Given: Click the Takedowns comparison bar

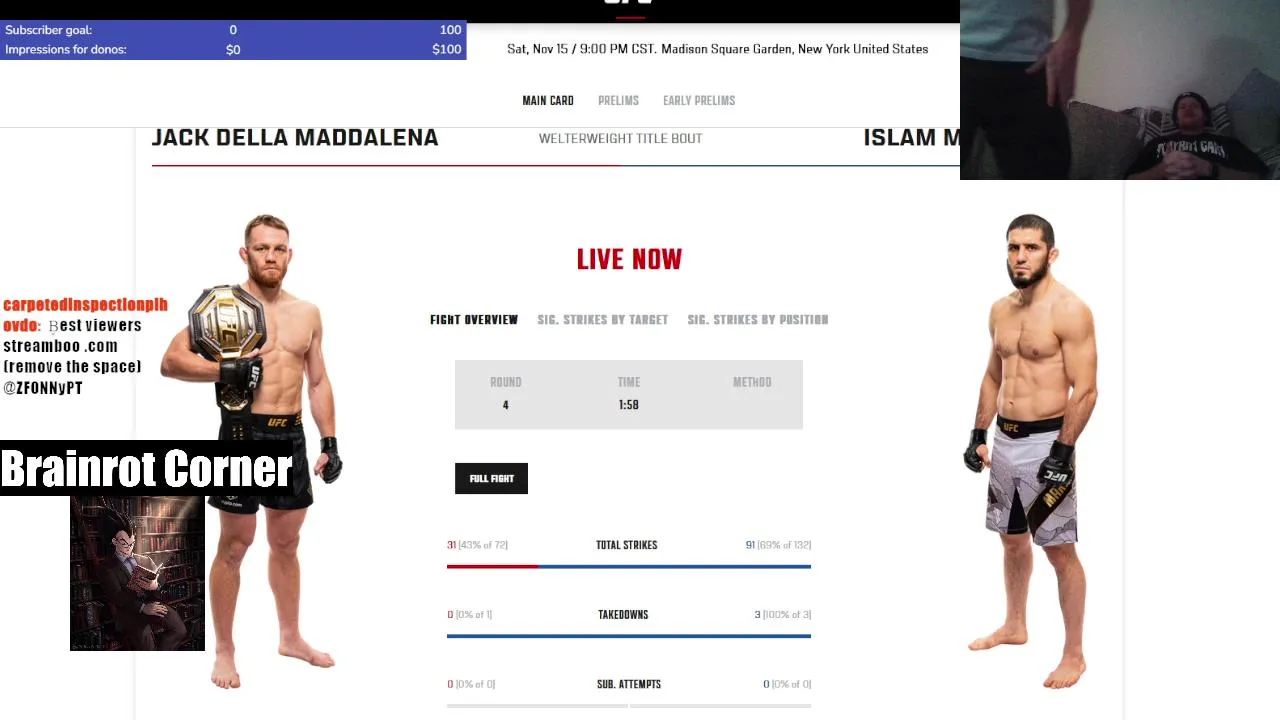Looking at the screenshot, I should (629, 636).
